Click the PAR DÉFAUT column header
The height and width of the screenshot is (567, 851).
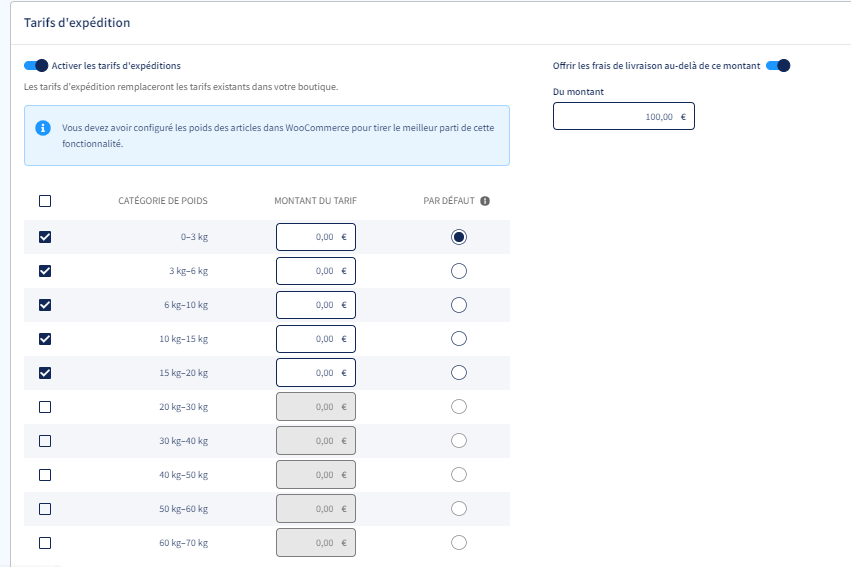449,201
